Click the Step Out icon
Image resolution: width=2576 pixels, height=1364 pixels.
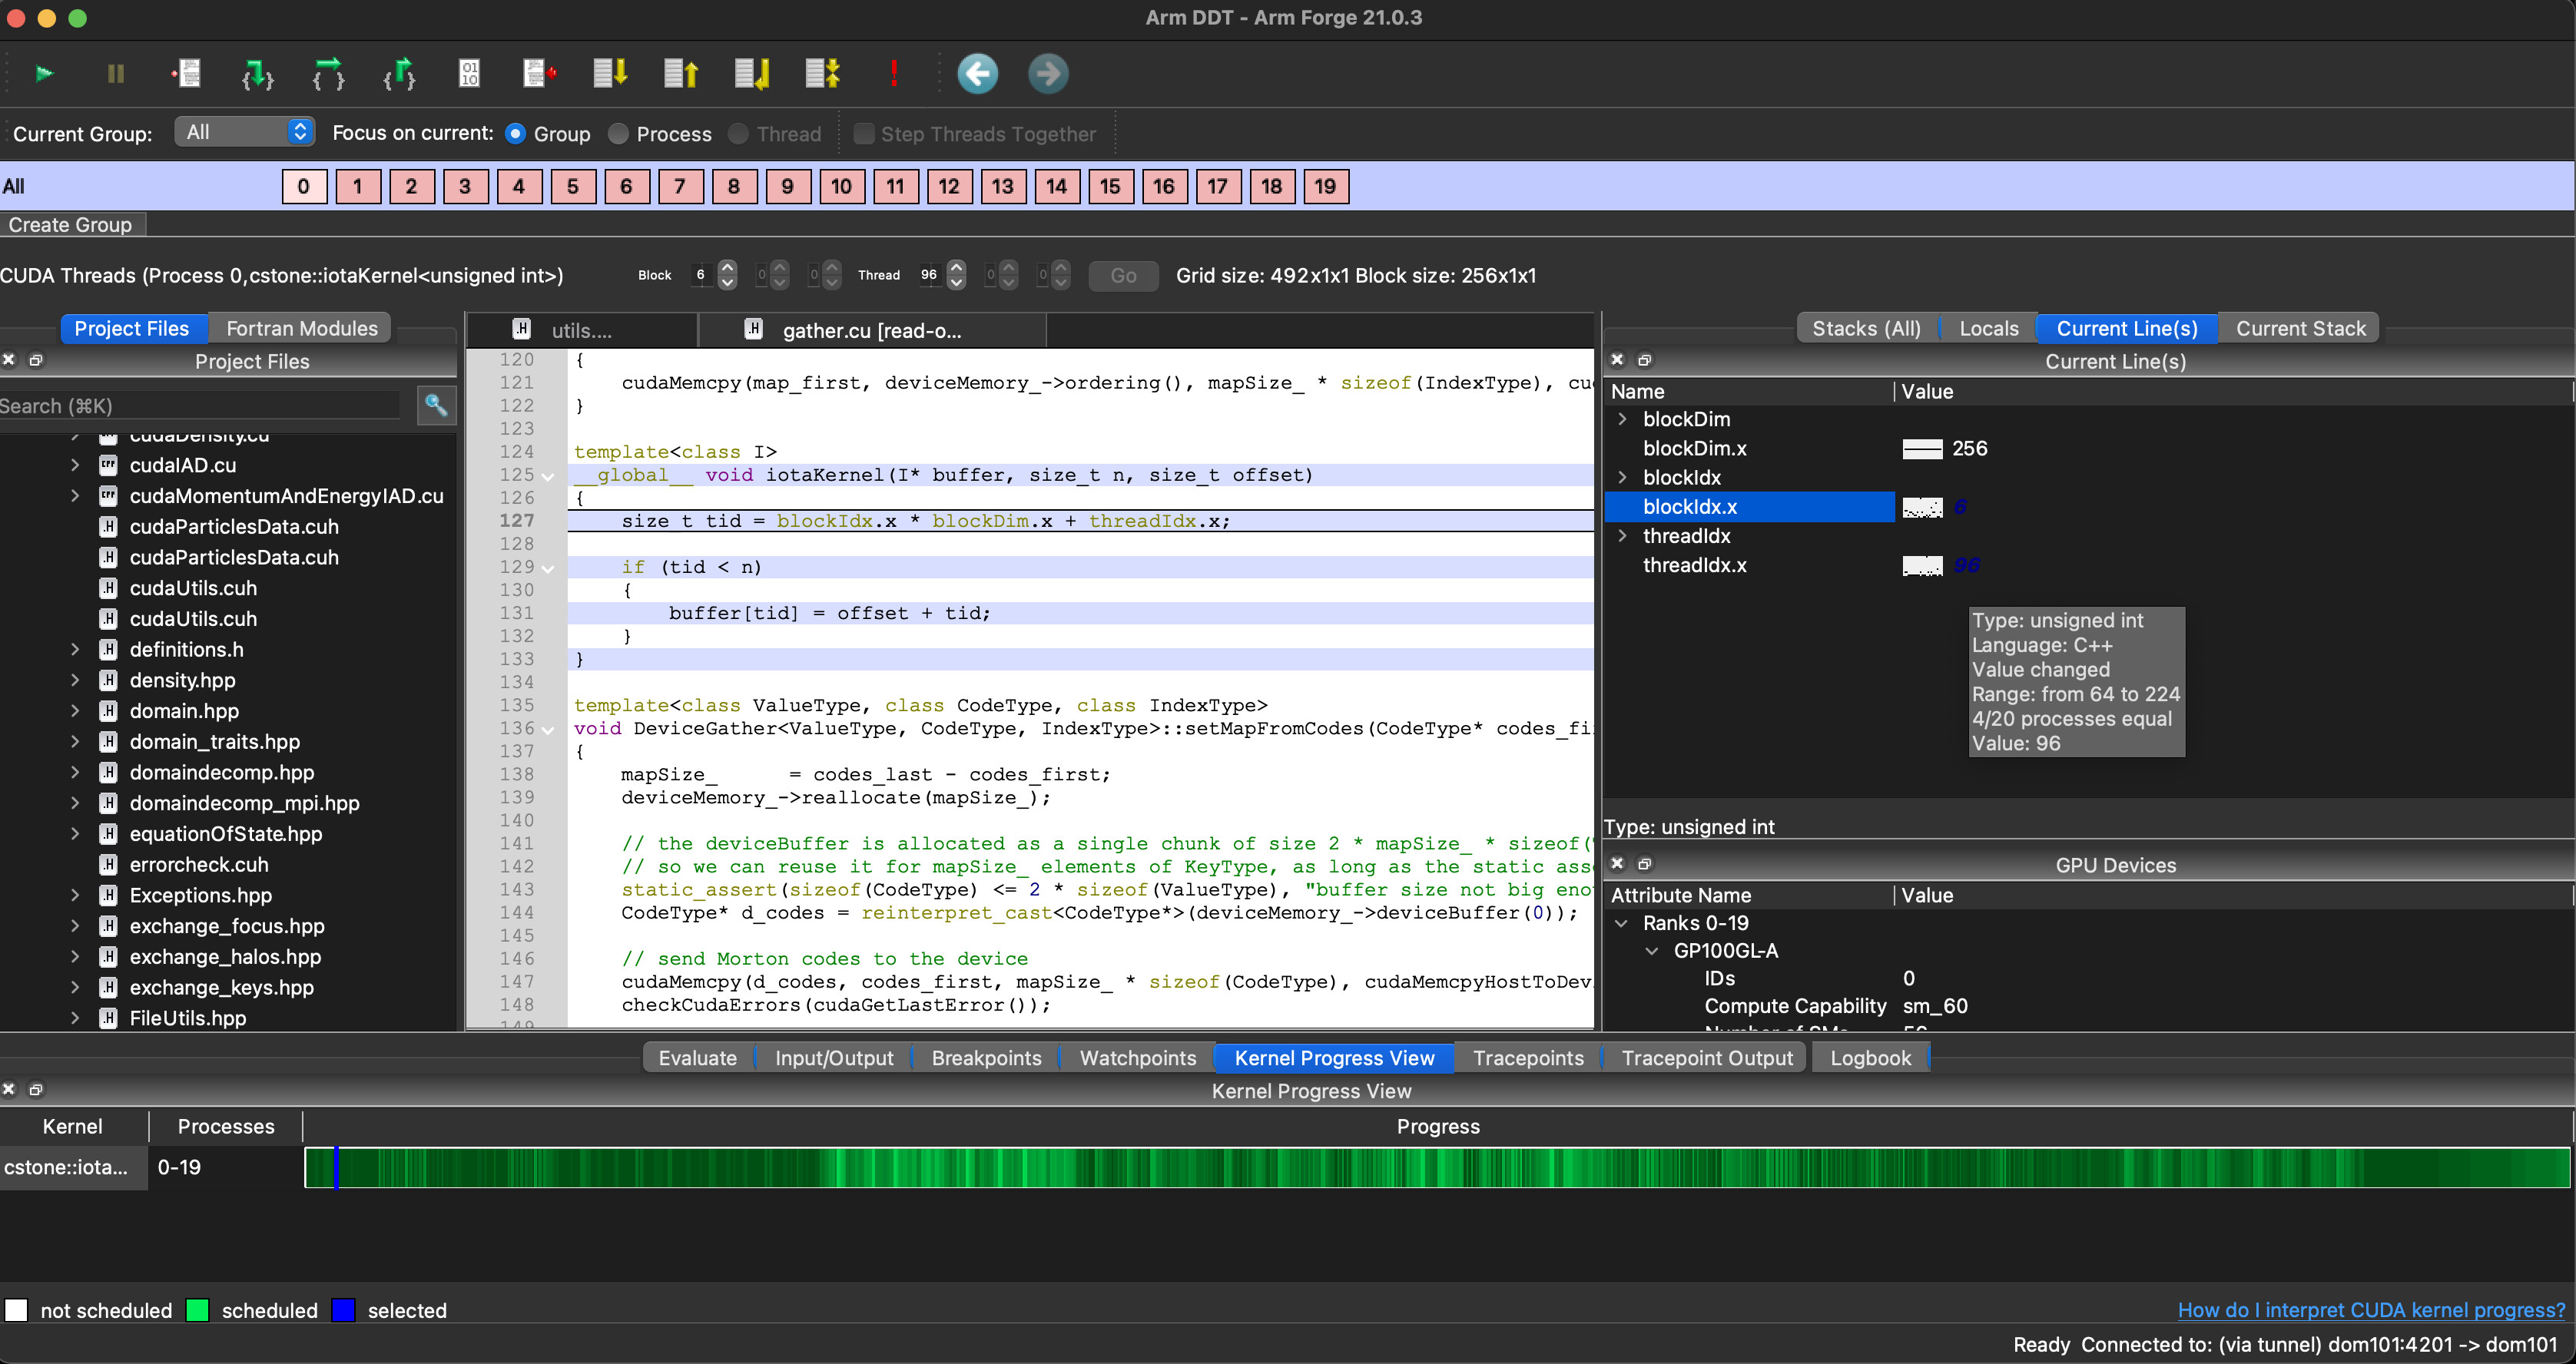point(399,73)
